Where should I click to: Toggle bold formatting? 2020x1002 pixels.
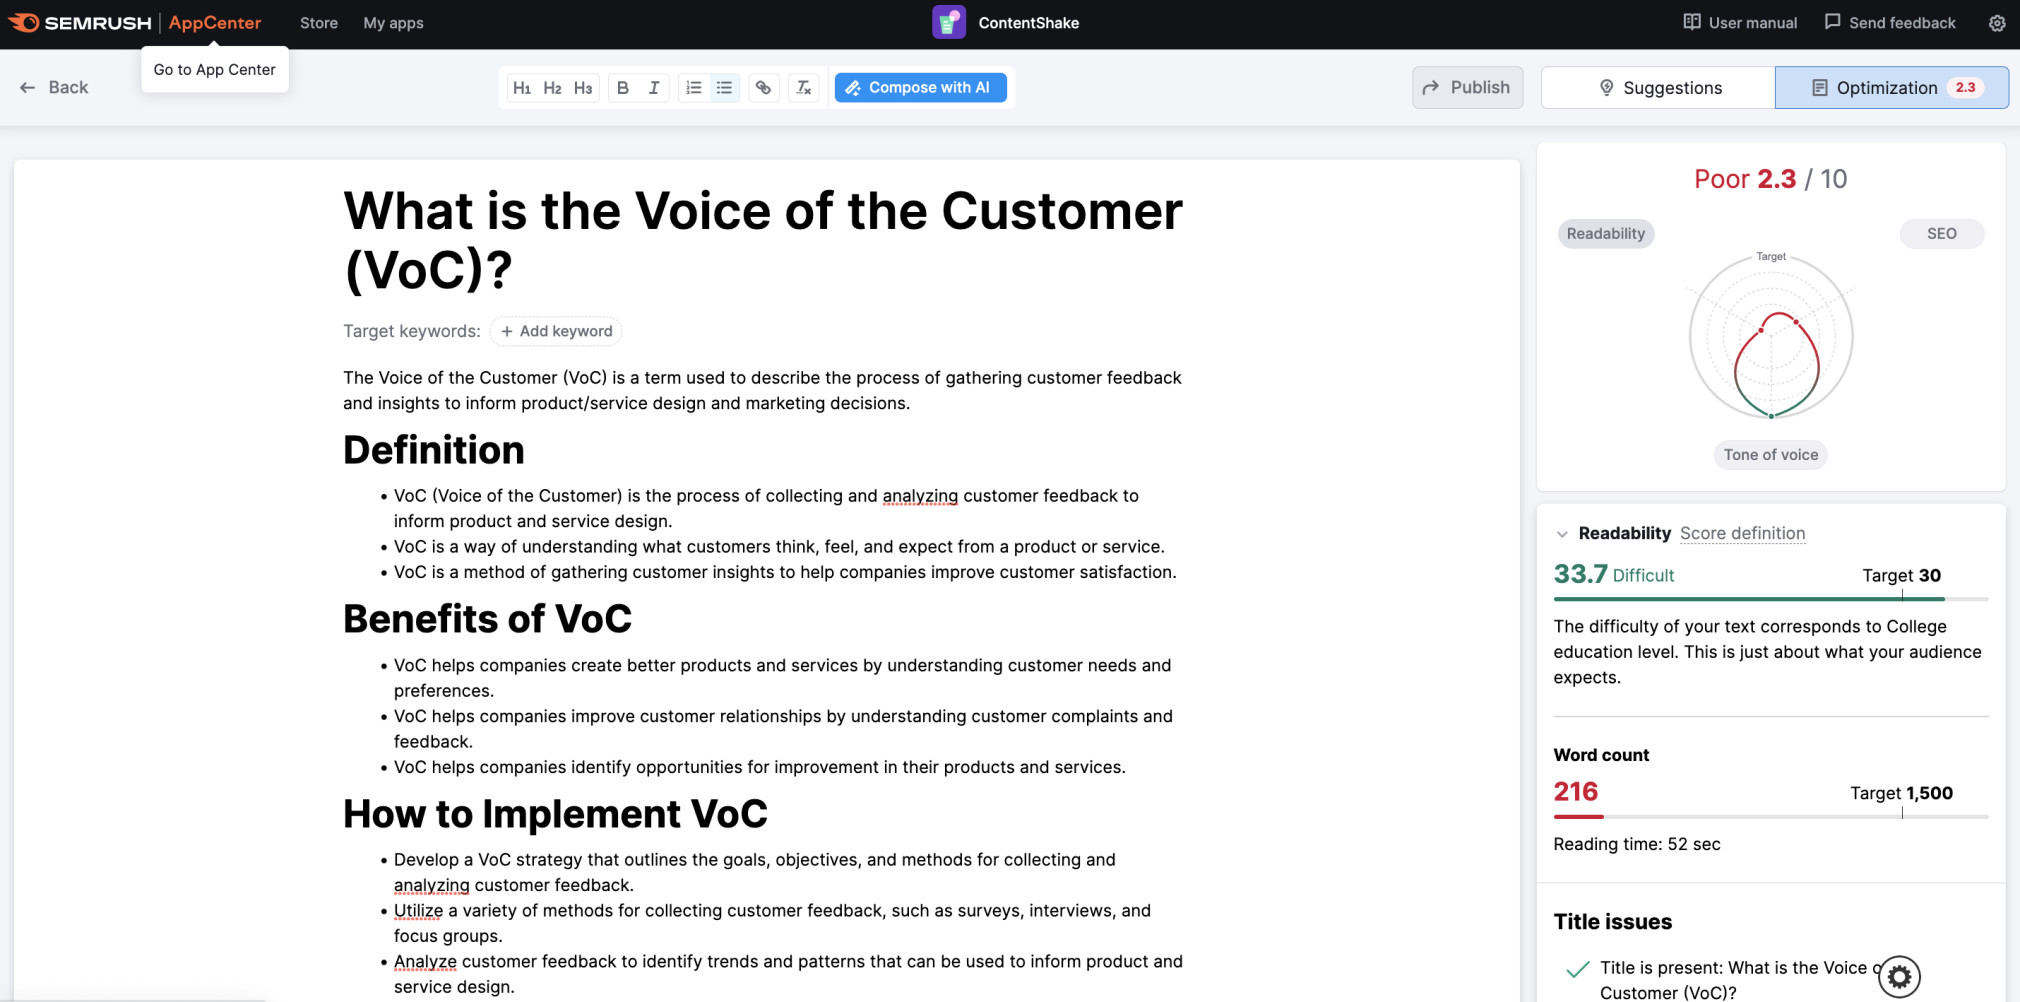tap(623, 88)
